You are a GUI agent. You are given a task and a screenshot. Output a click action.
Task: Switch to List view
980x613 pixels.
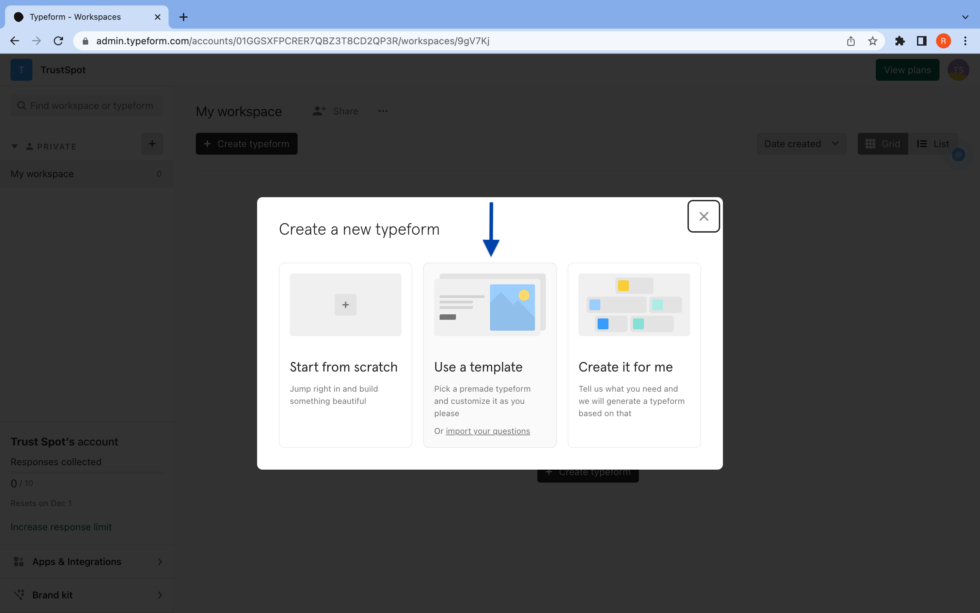point(934,143)
